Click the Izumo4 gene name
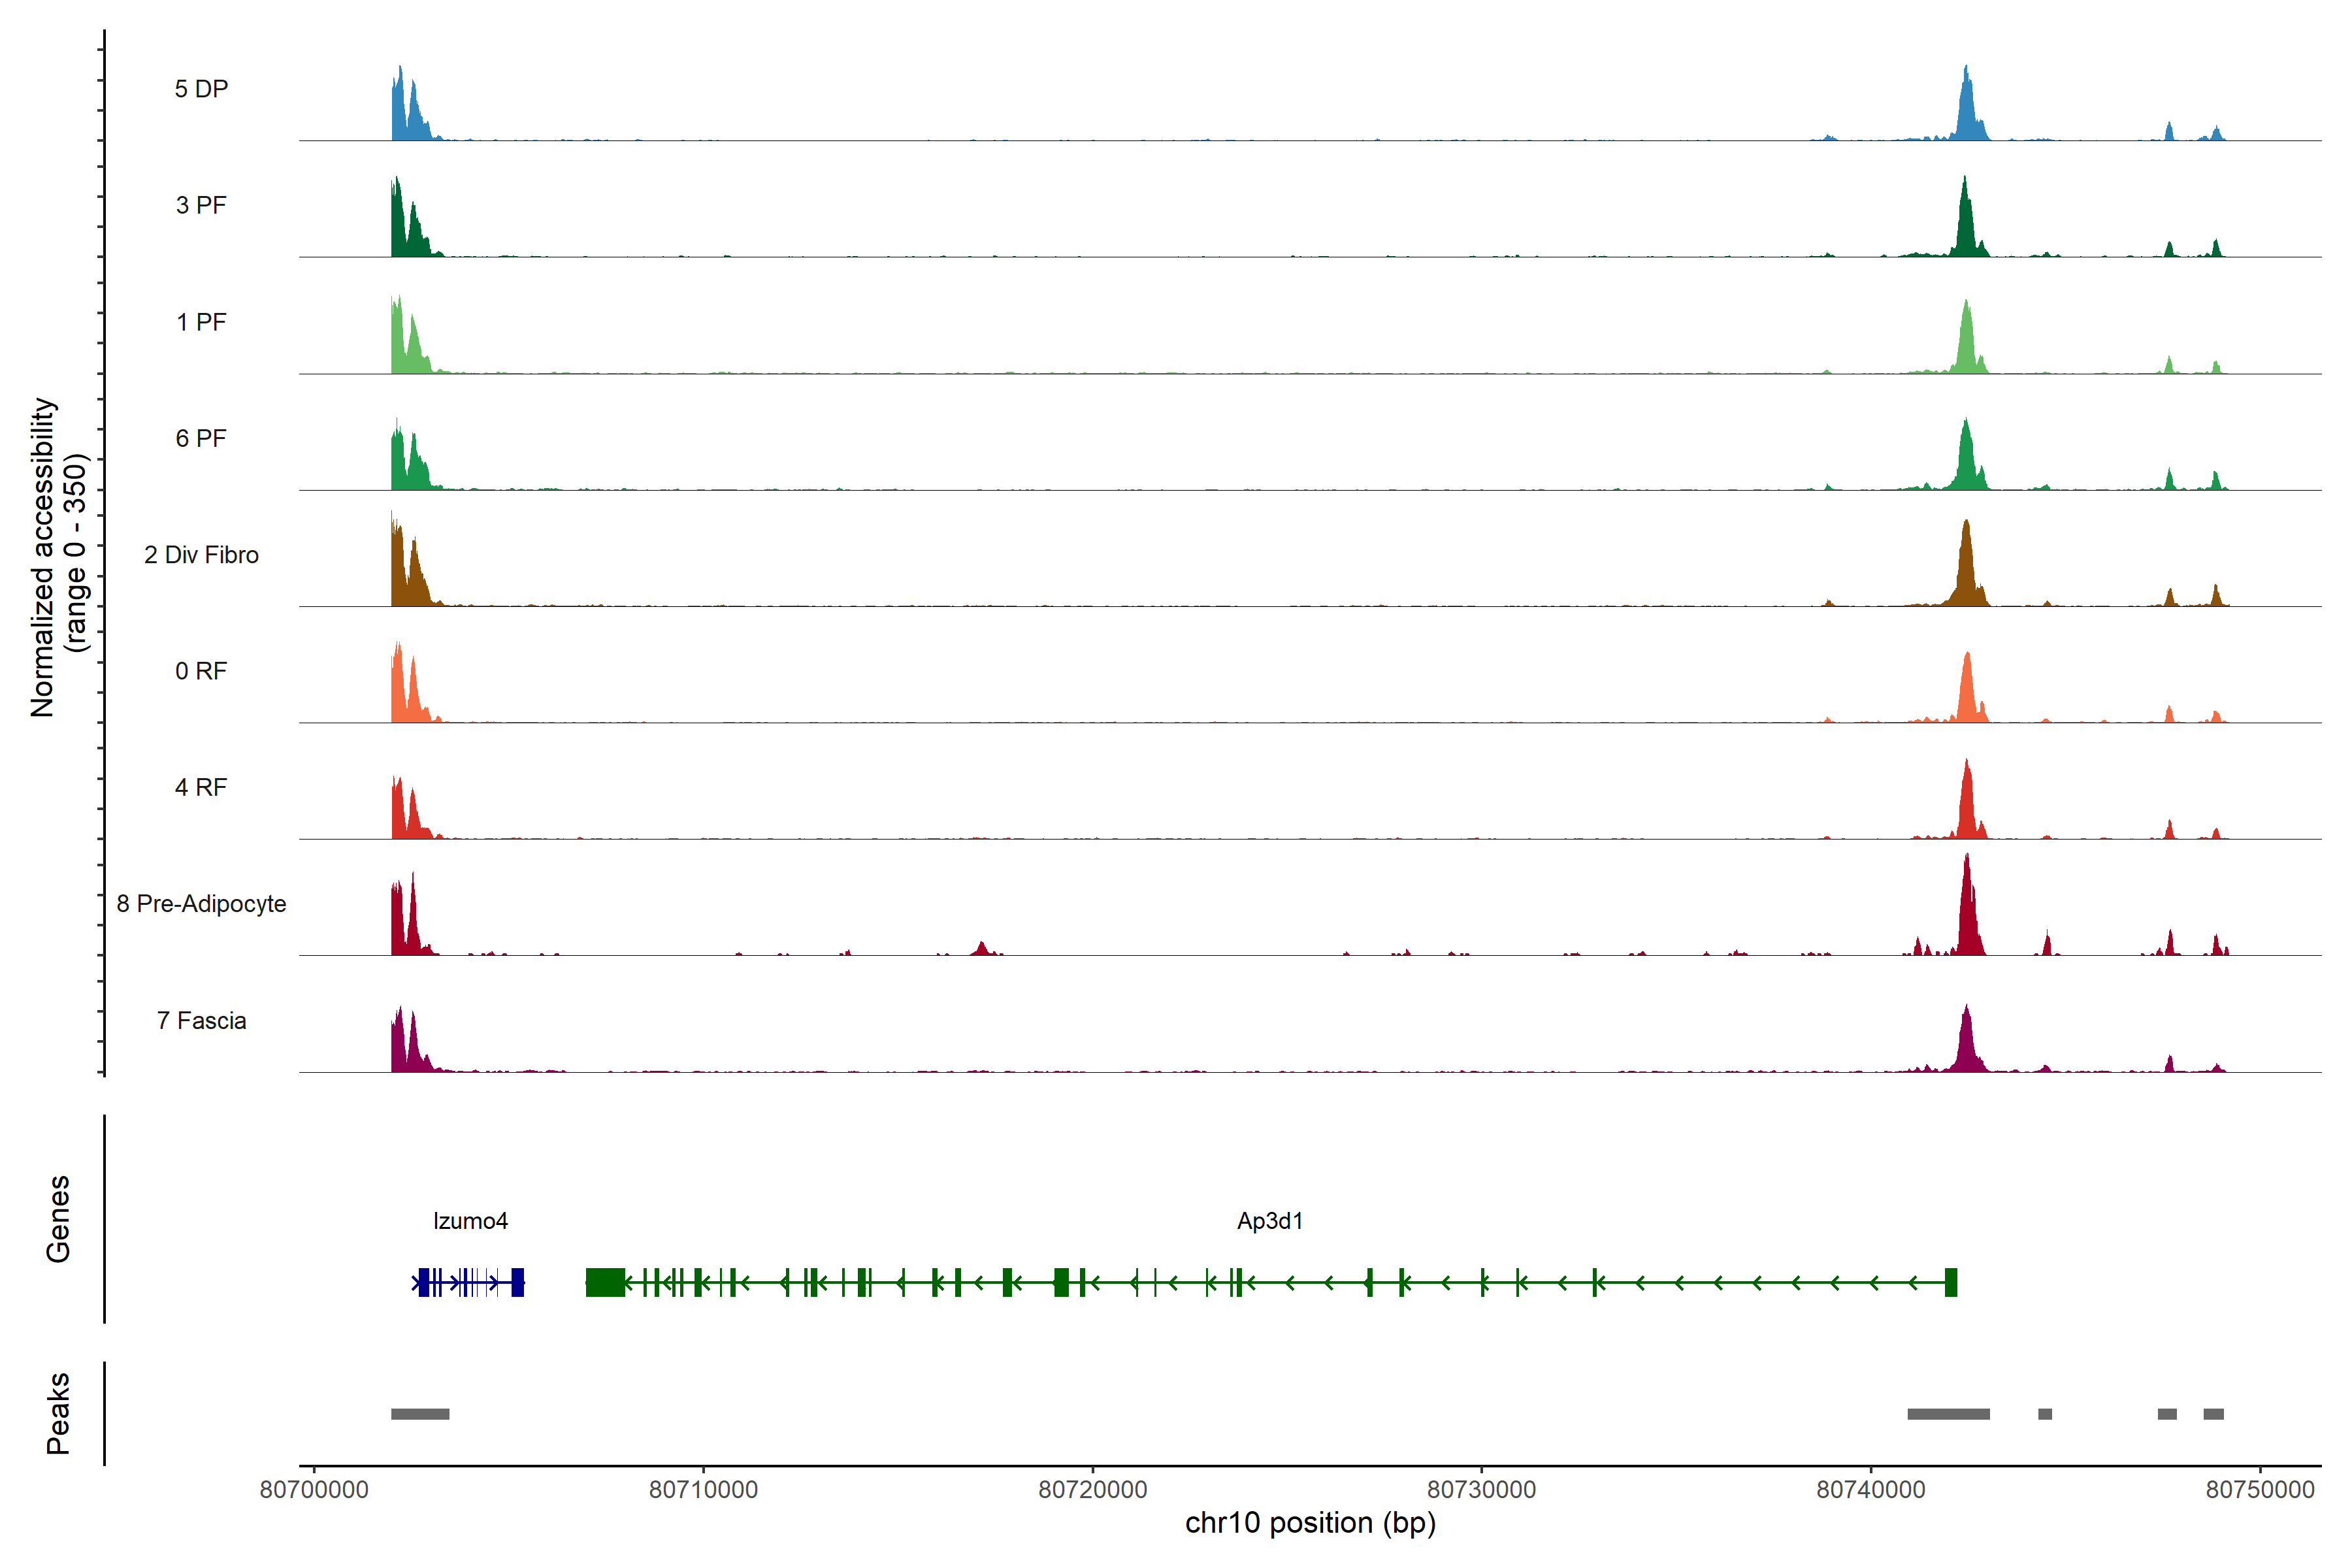This screenshot has height=1568, width=2352. pyautogui.click(x=470, y=1221)
